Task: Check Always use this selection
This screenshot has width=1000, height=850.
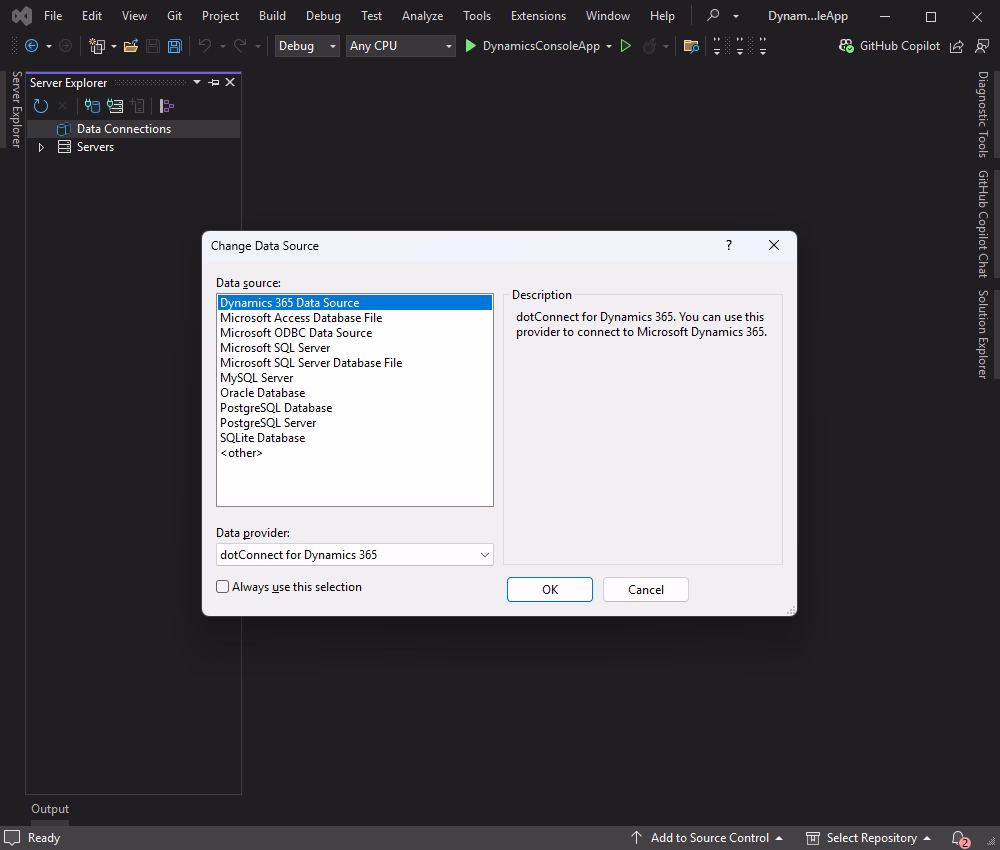Action: click(x=223, y=587)
